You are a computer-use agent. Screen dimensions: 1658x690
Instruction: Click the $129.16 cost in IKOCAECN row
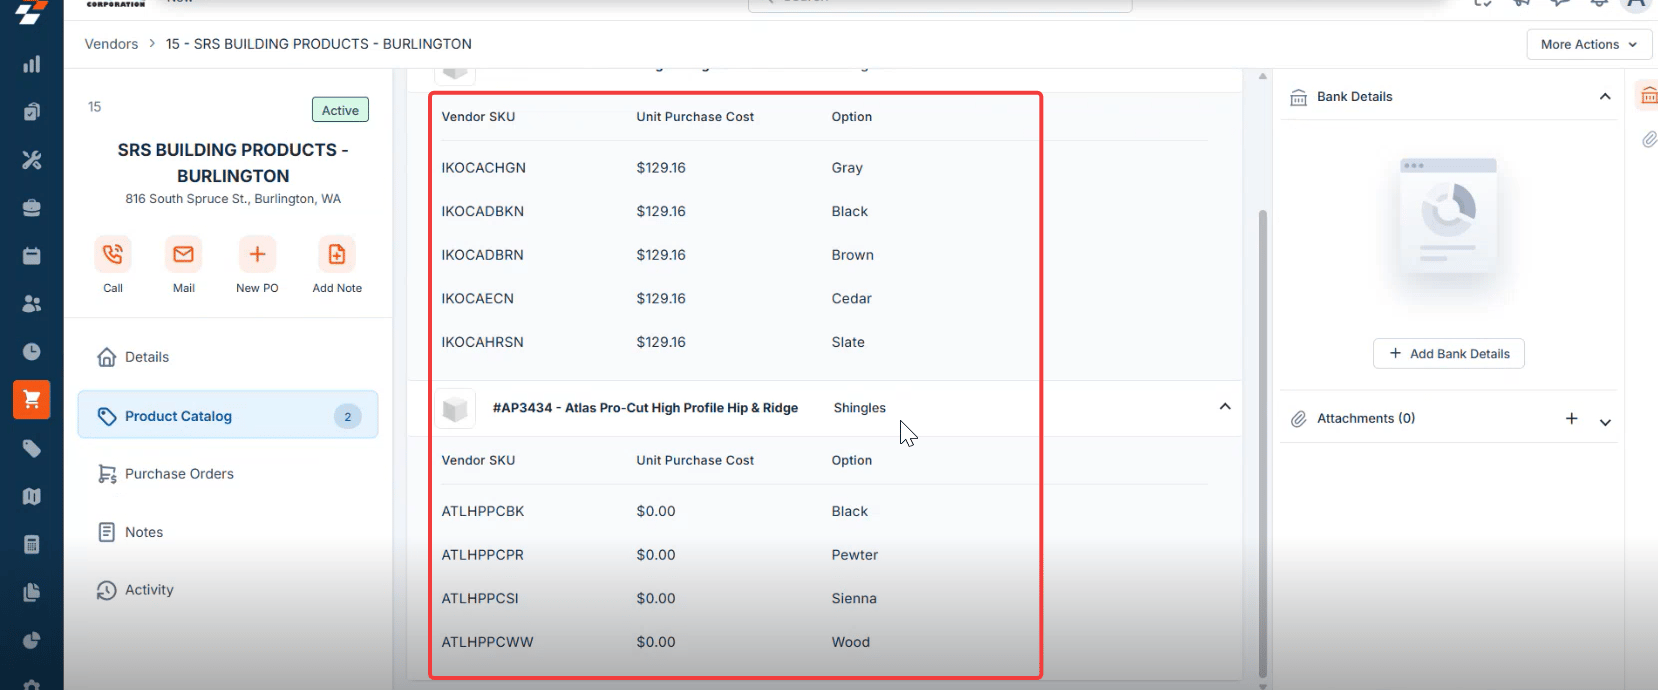click(x=661, y=298)
